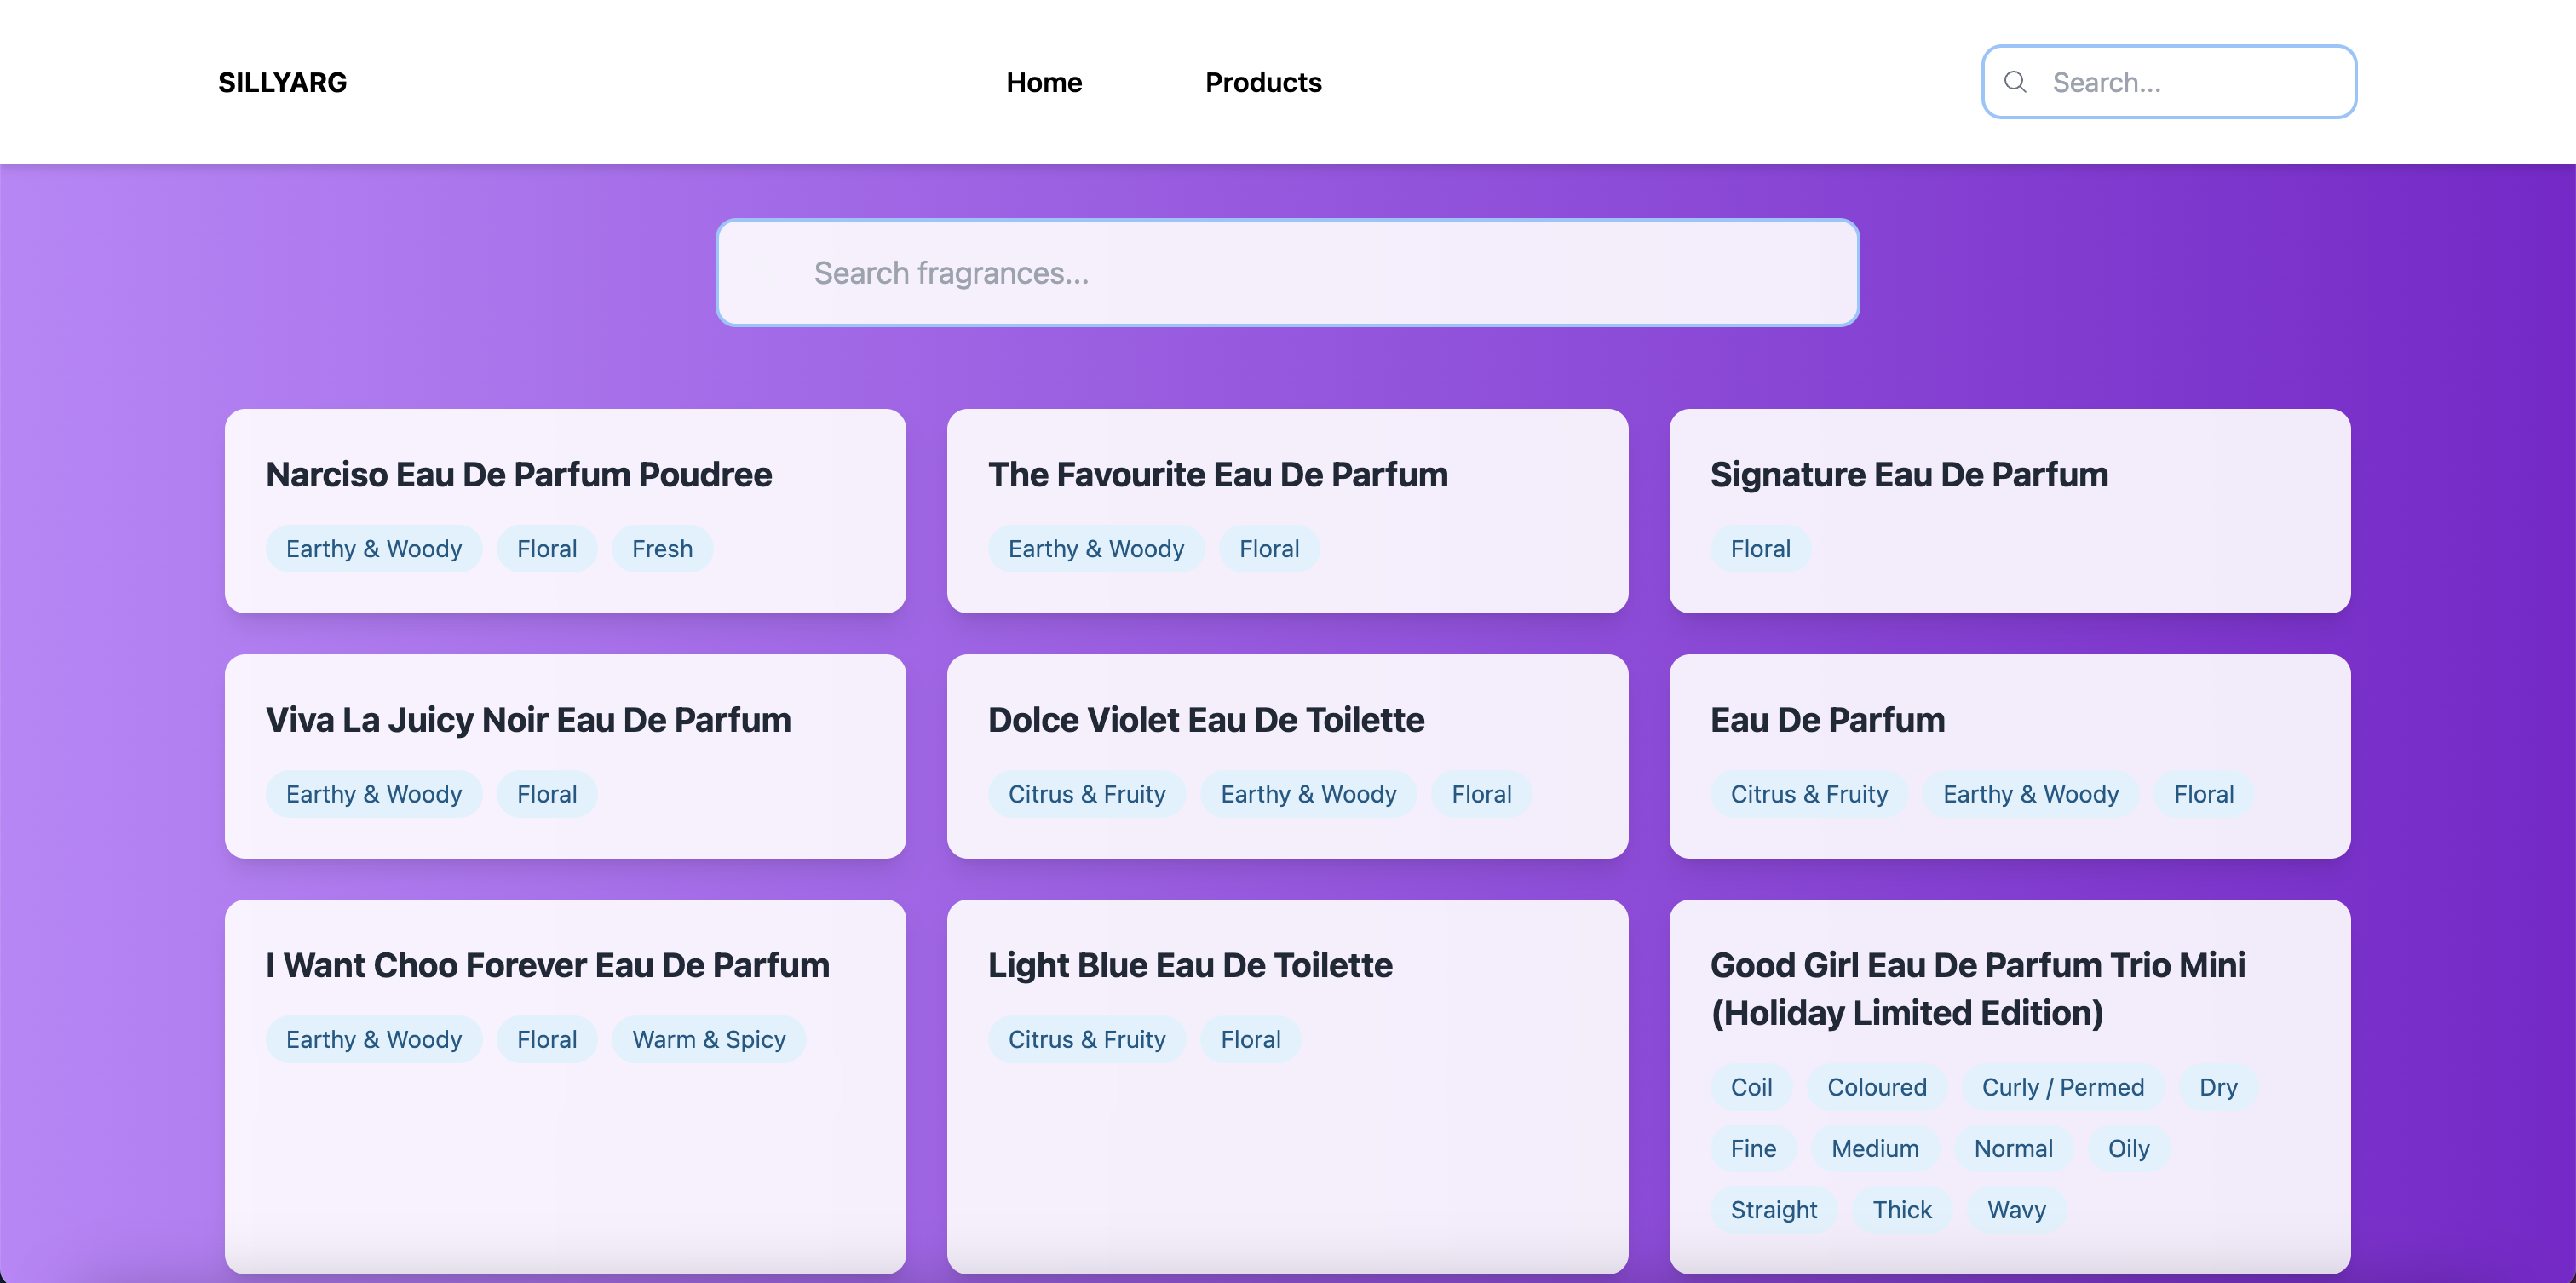The width and height of the screenshot is (2576, 1283).
Task: Click the SILLYARG brand logo
Action: (x=282, y=82)
